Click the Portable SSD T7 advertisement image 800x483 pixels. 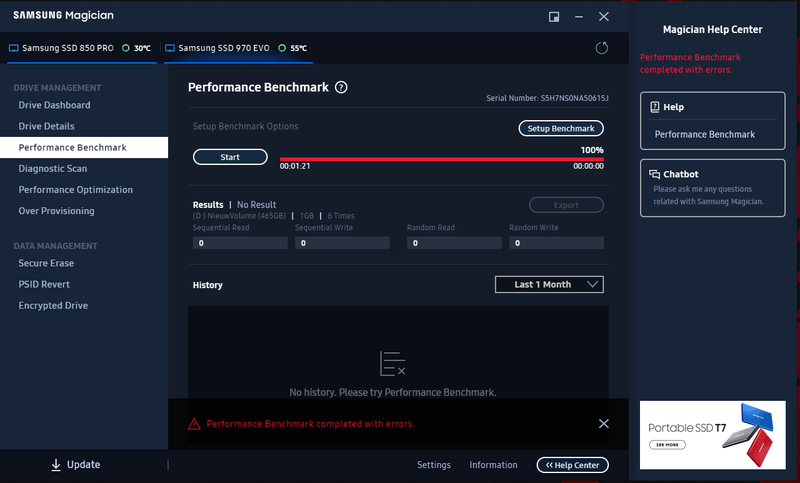pyautogui.click(x=712, y=435)
